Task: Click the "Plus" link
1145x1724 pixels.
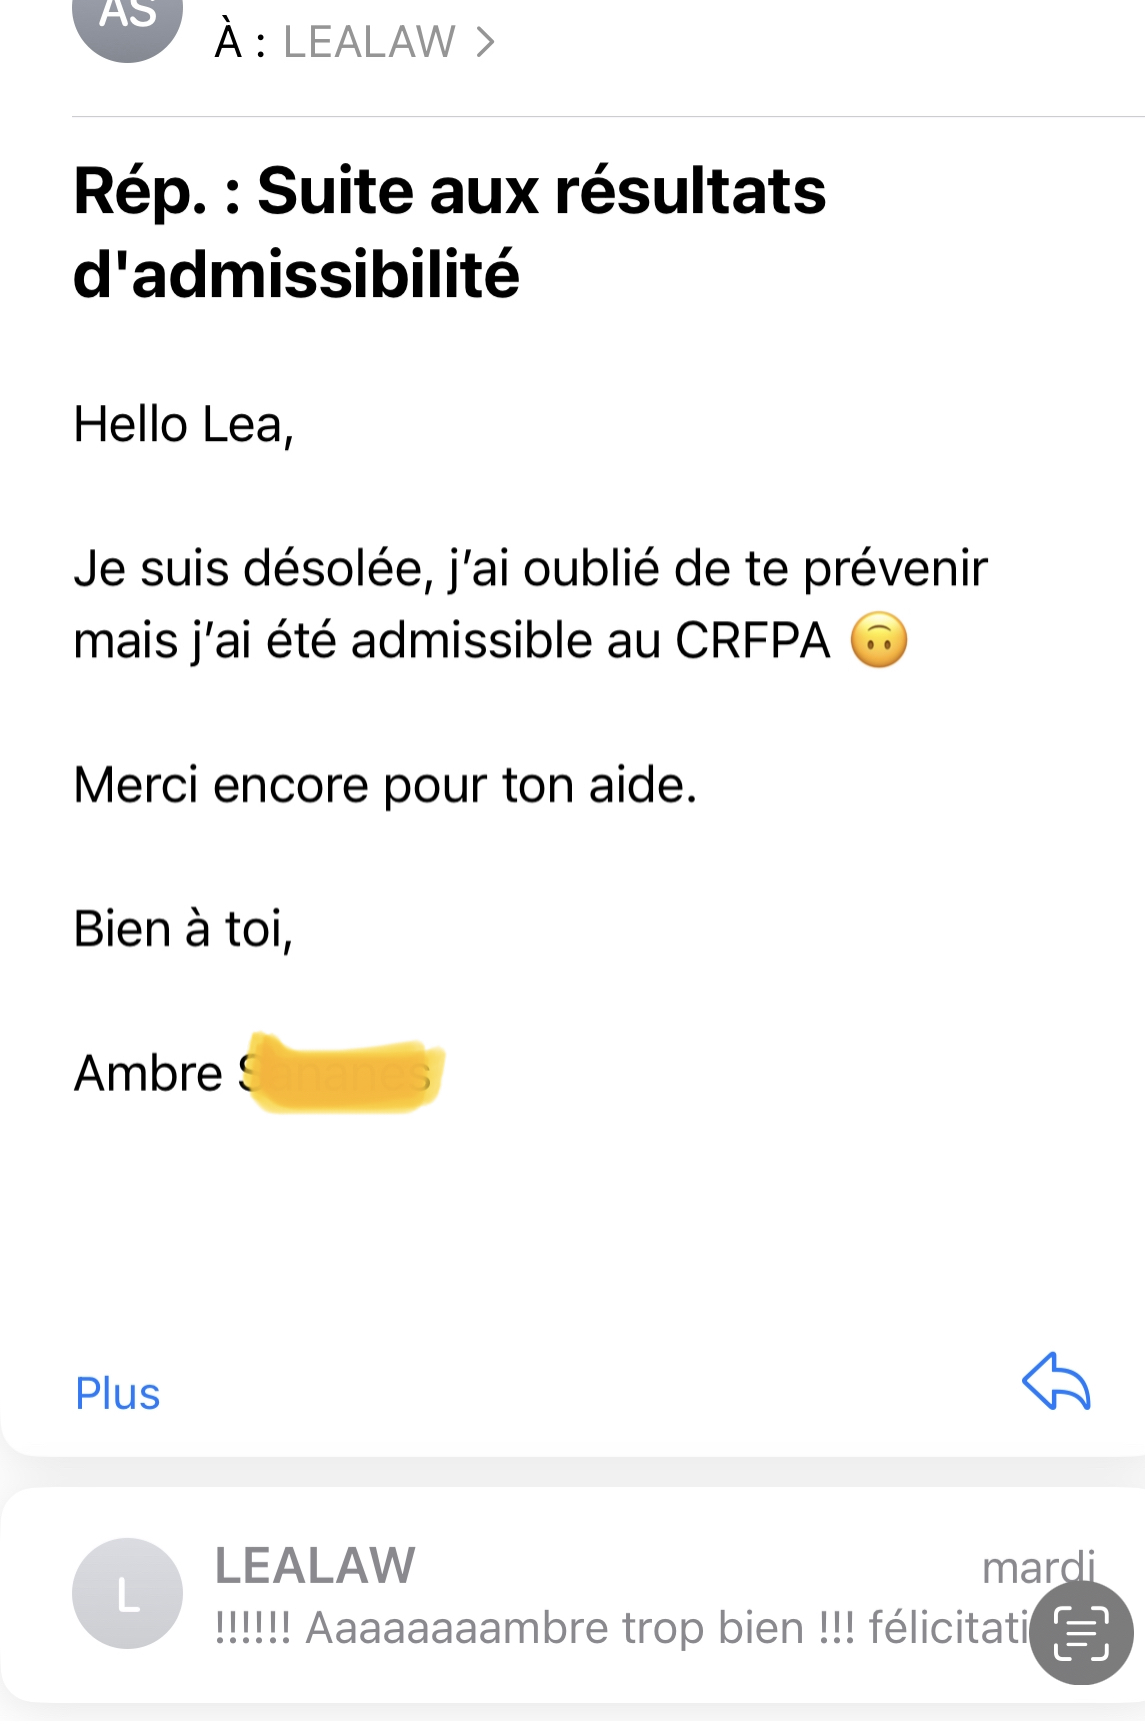Action: (118, 1393)
